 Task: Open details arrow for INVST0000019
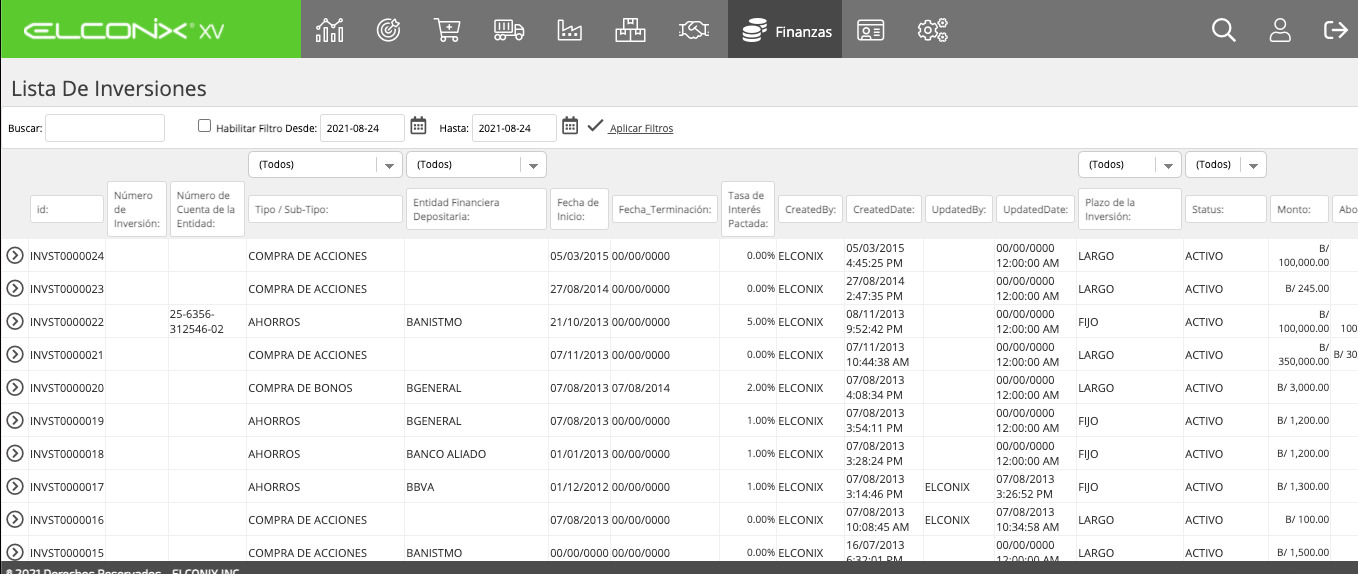tap(15, 420)
